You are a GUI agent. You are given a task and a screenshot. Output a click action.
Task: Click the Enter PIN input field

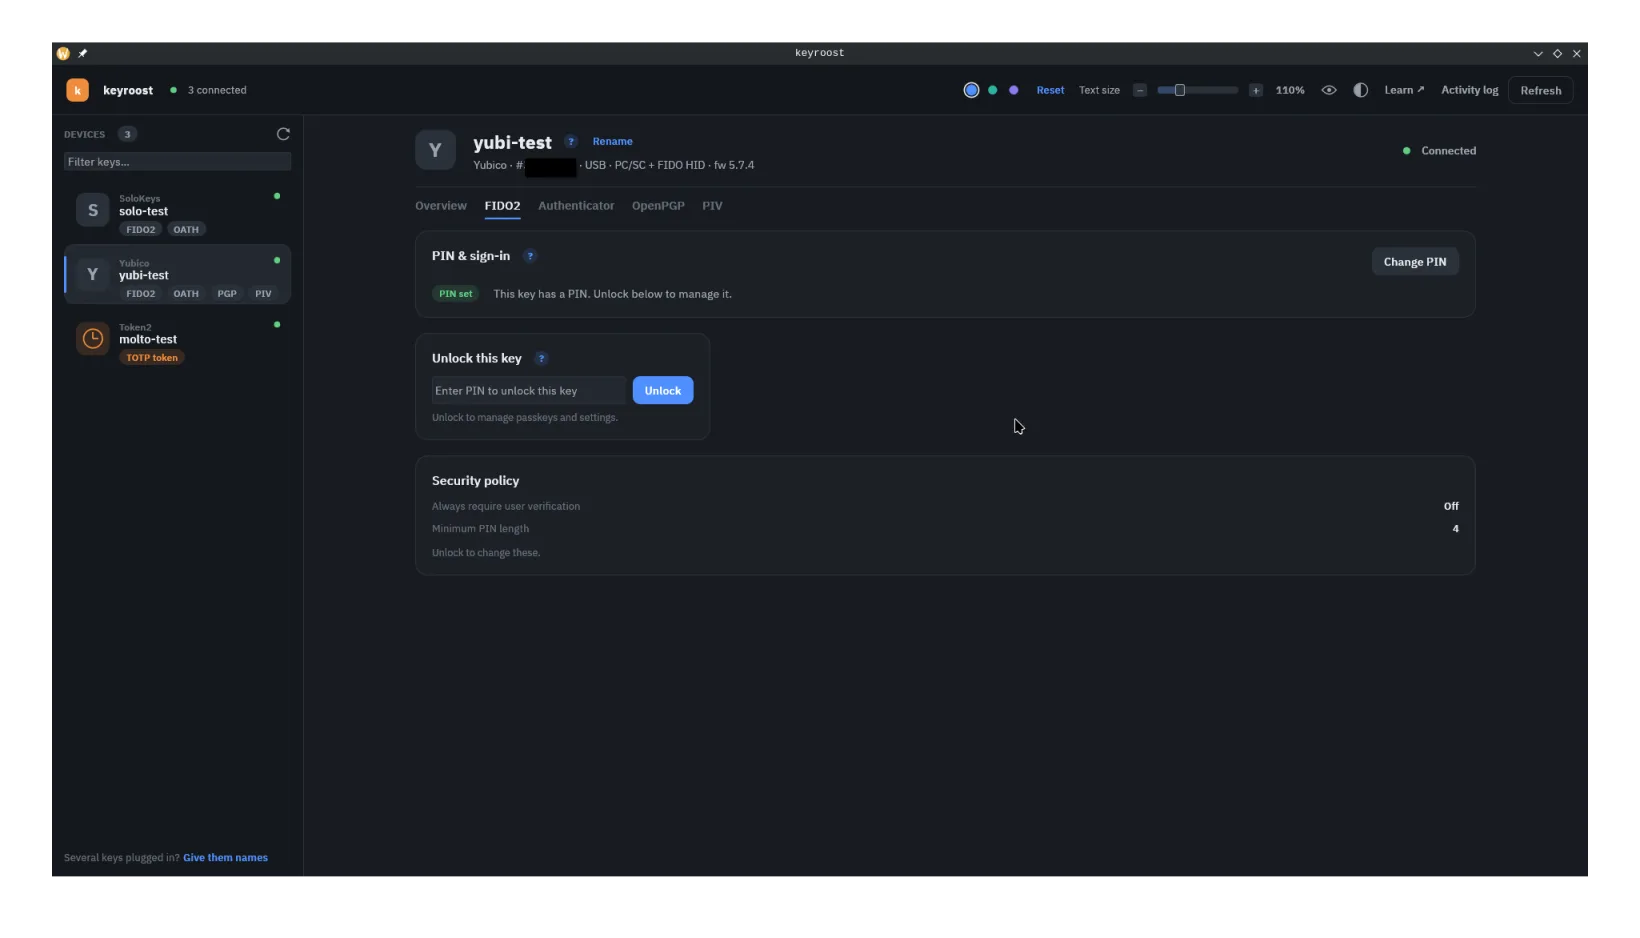tap(529, 391)
